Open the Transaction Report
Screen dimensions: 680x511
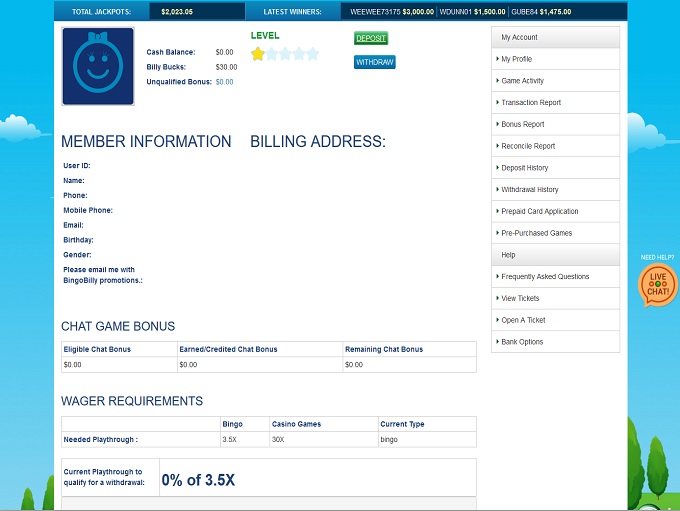(531, 103)
